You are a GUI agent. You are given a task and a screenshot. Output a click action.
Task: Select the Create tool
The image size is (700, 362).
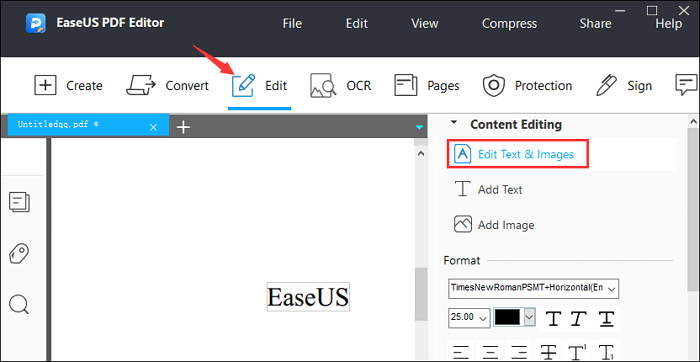pos(68,85)
